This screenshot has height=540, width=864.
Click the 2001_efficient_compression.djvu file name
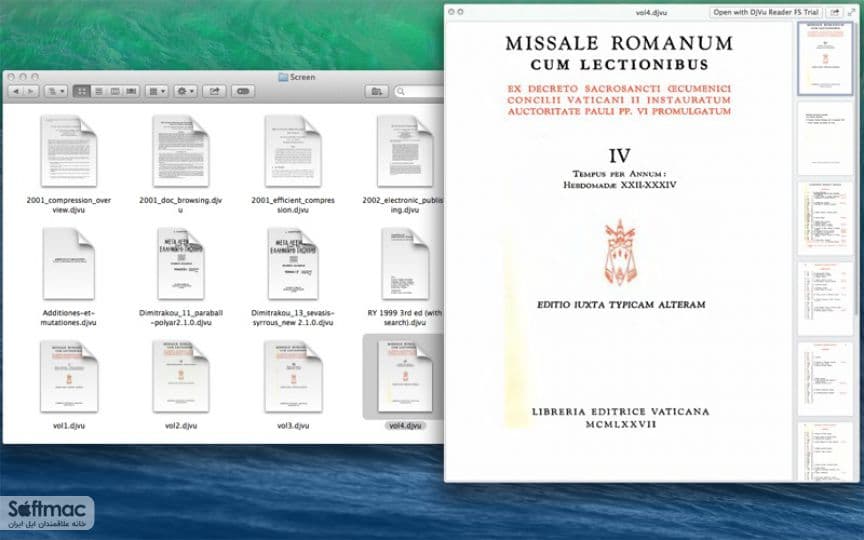point(293,205)
